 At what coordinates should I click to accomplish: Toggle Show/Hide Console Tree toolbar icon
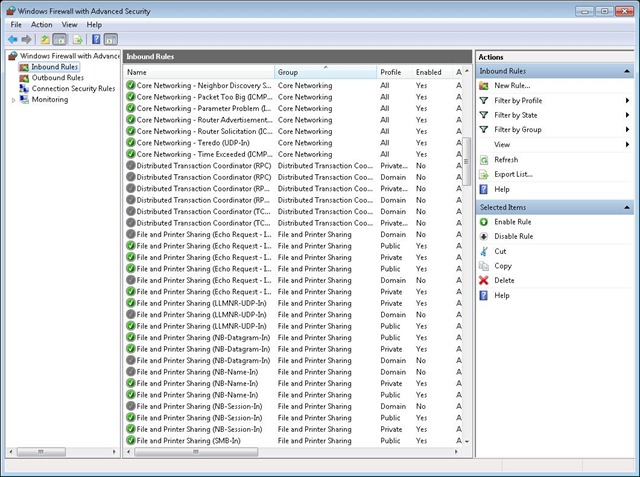click(x=60, y=40)
